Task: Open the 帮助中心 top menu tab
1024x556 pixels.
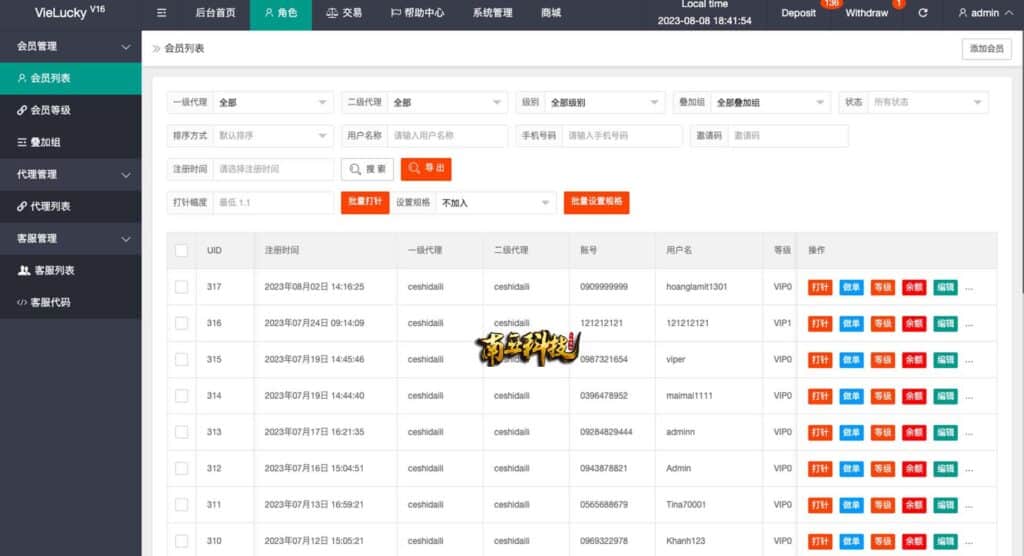Action: pos(417,12)
